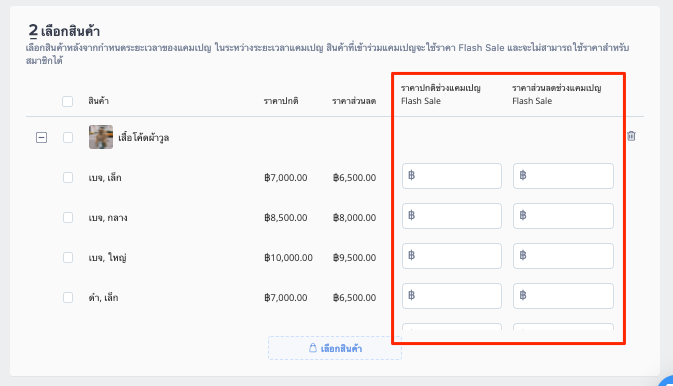
Task: Click the ฿9,500.00 discount price cell
Action: pos(355,258)
